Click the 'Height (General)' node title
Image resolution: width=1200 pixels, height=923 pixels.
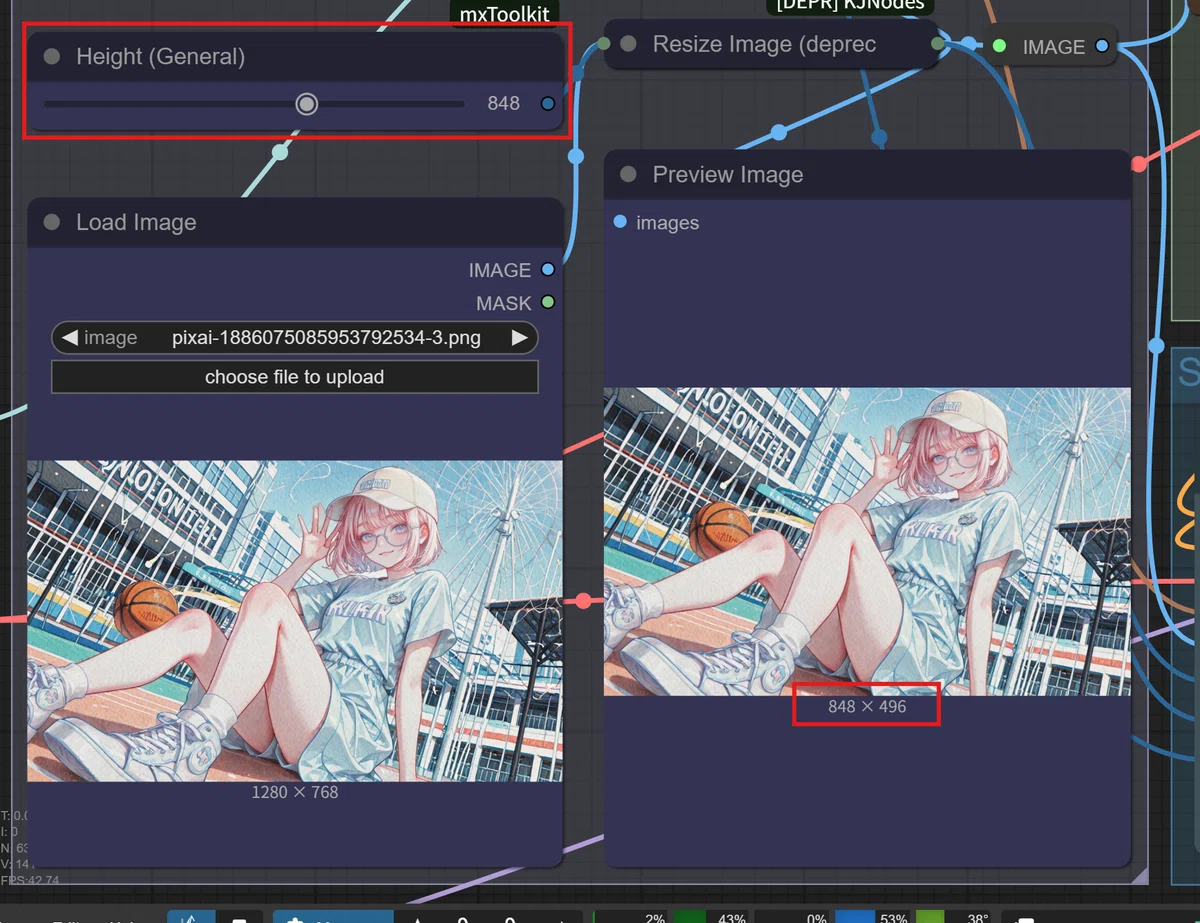(x=161, y=57)
